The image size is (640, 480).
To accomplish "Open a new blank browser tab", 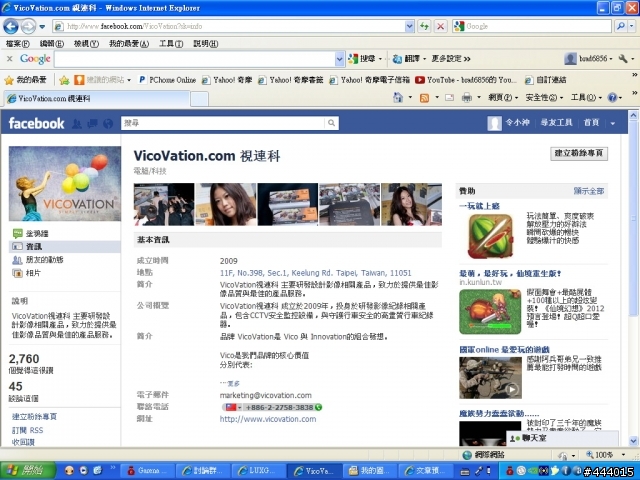I will tap(200, 99).
